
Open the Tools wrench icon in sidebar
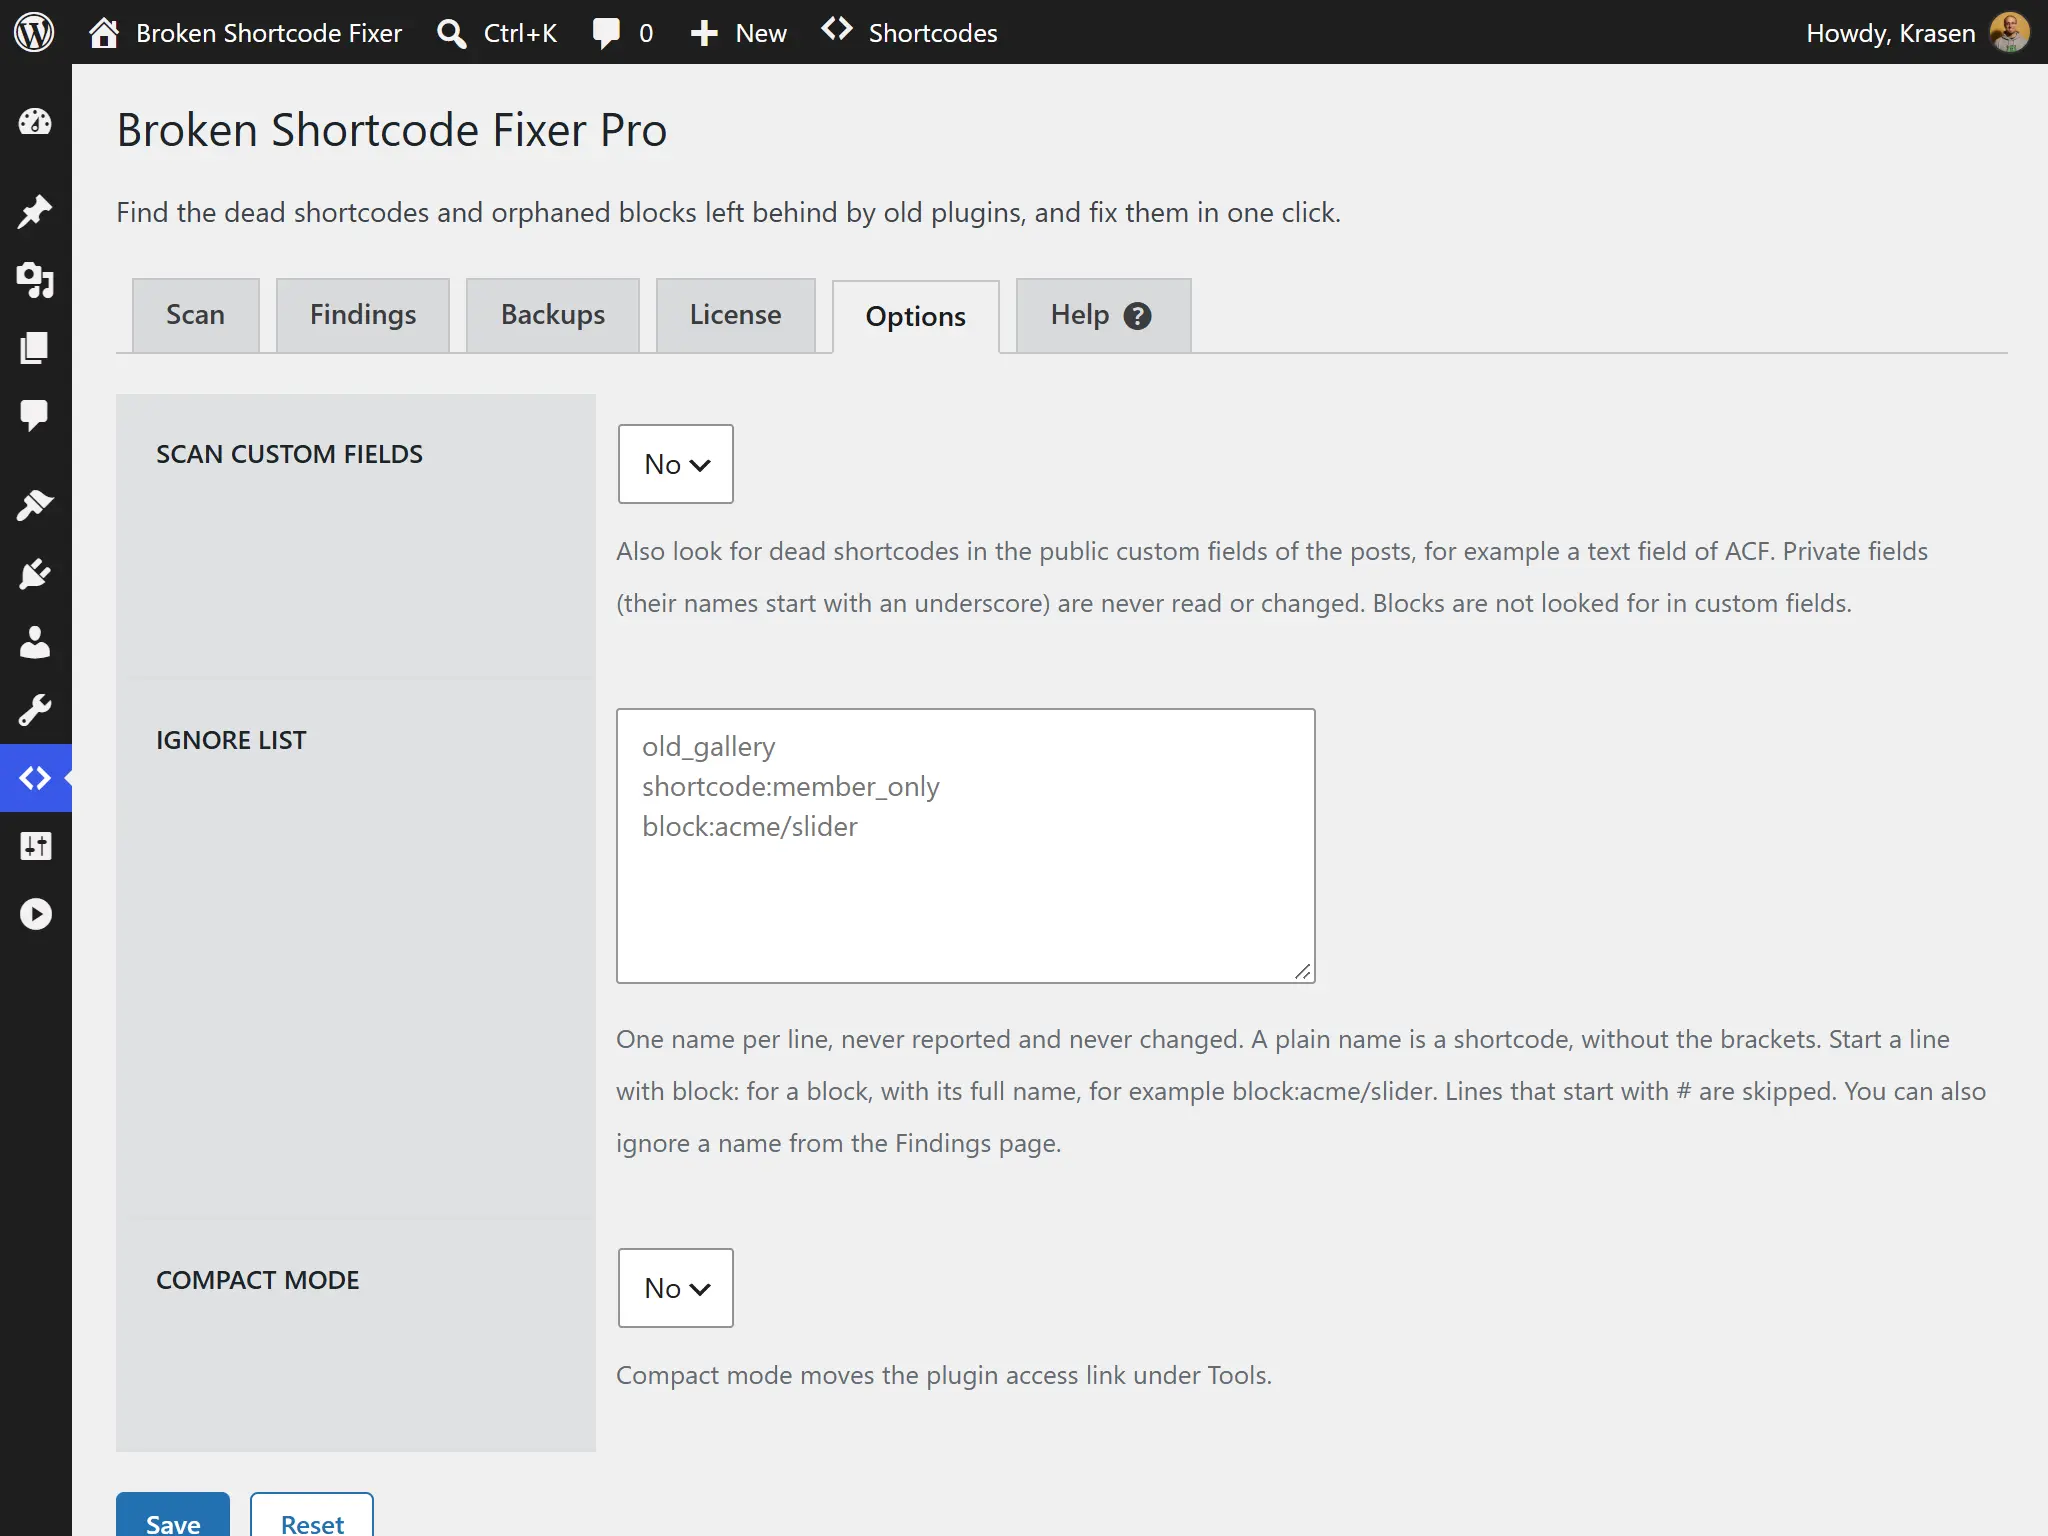[x=35, y=710]
